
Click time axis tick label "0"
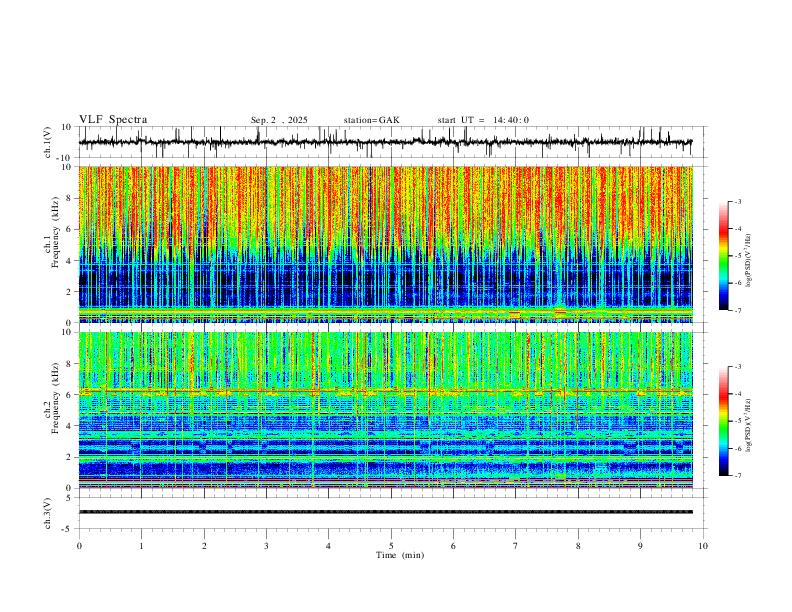coord(79,546)
